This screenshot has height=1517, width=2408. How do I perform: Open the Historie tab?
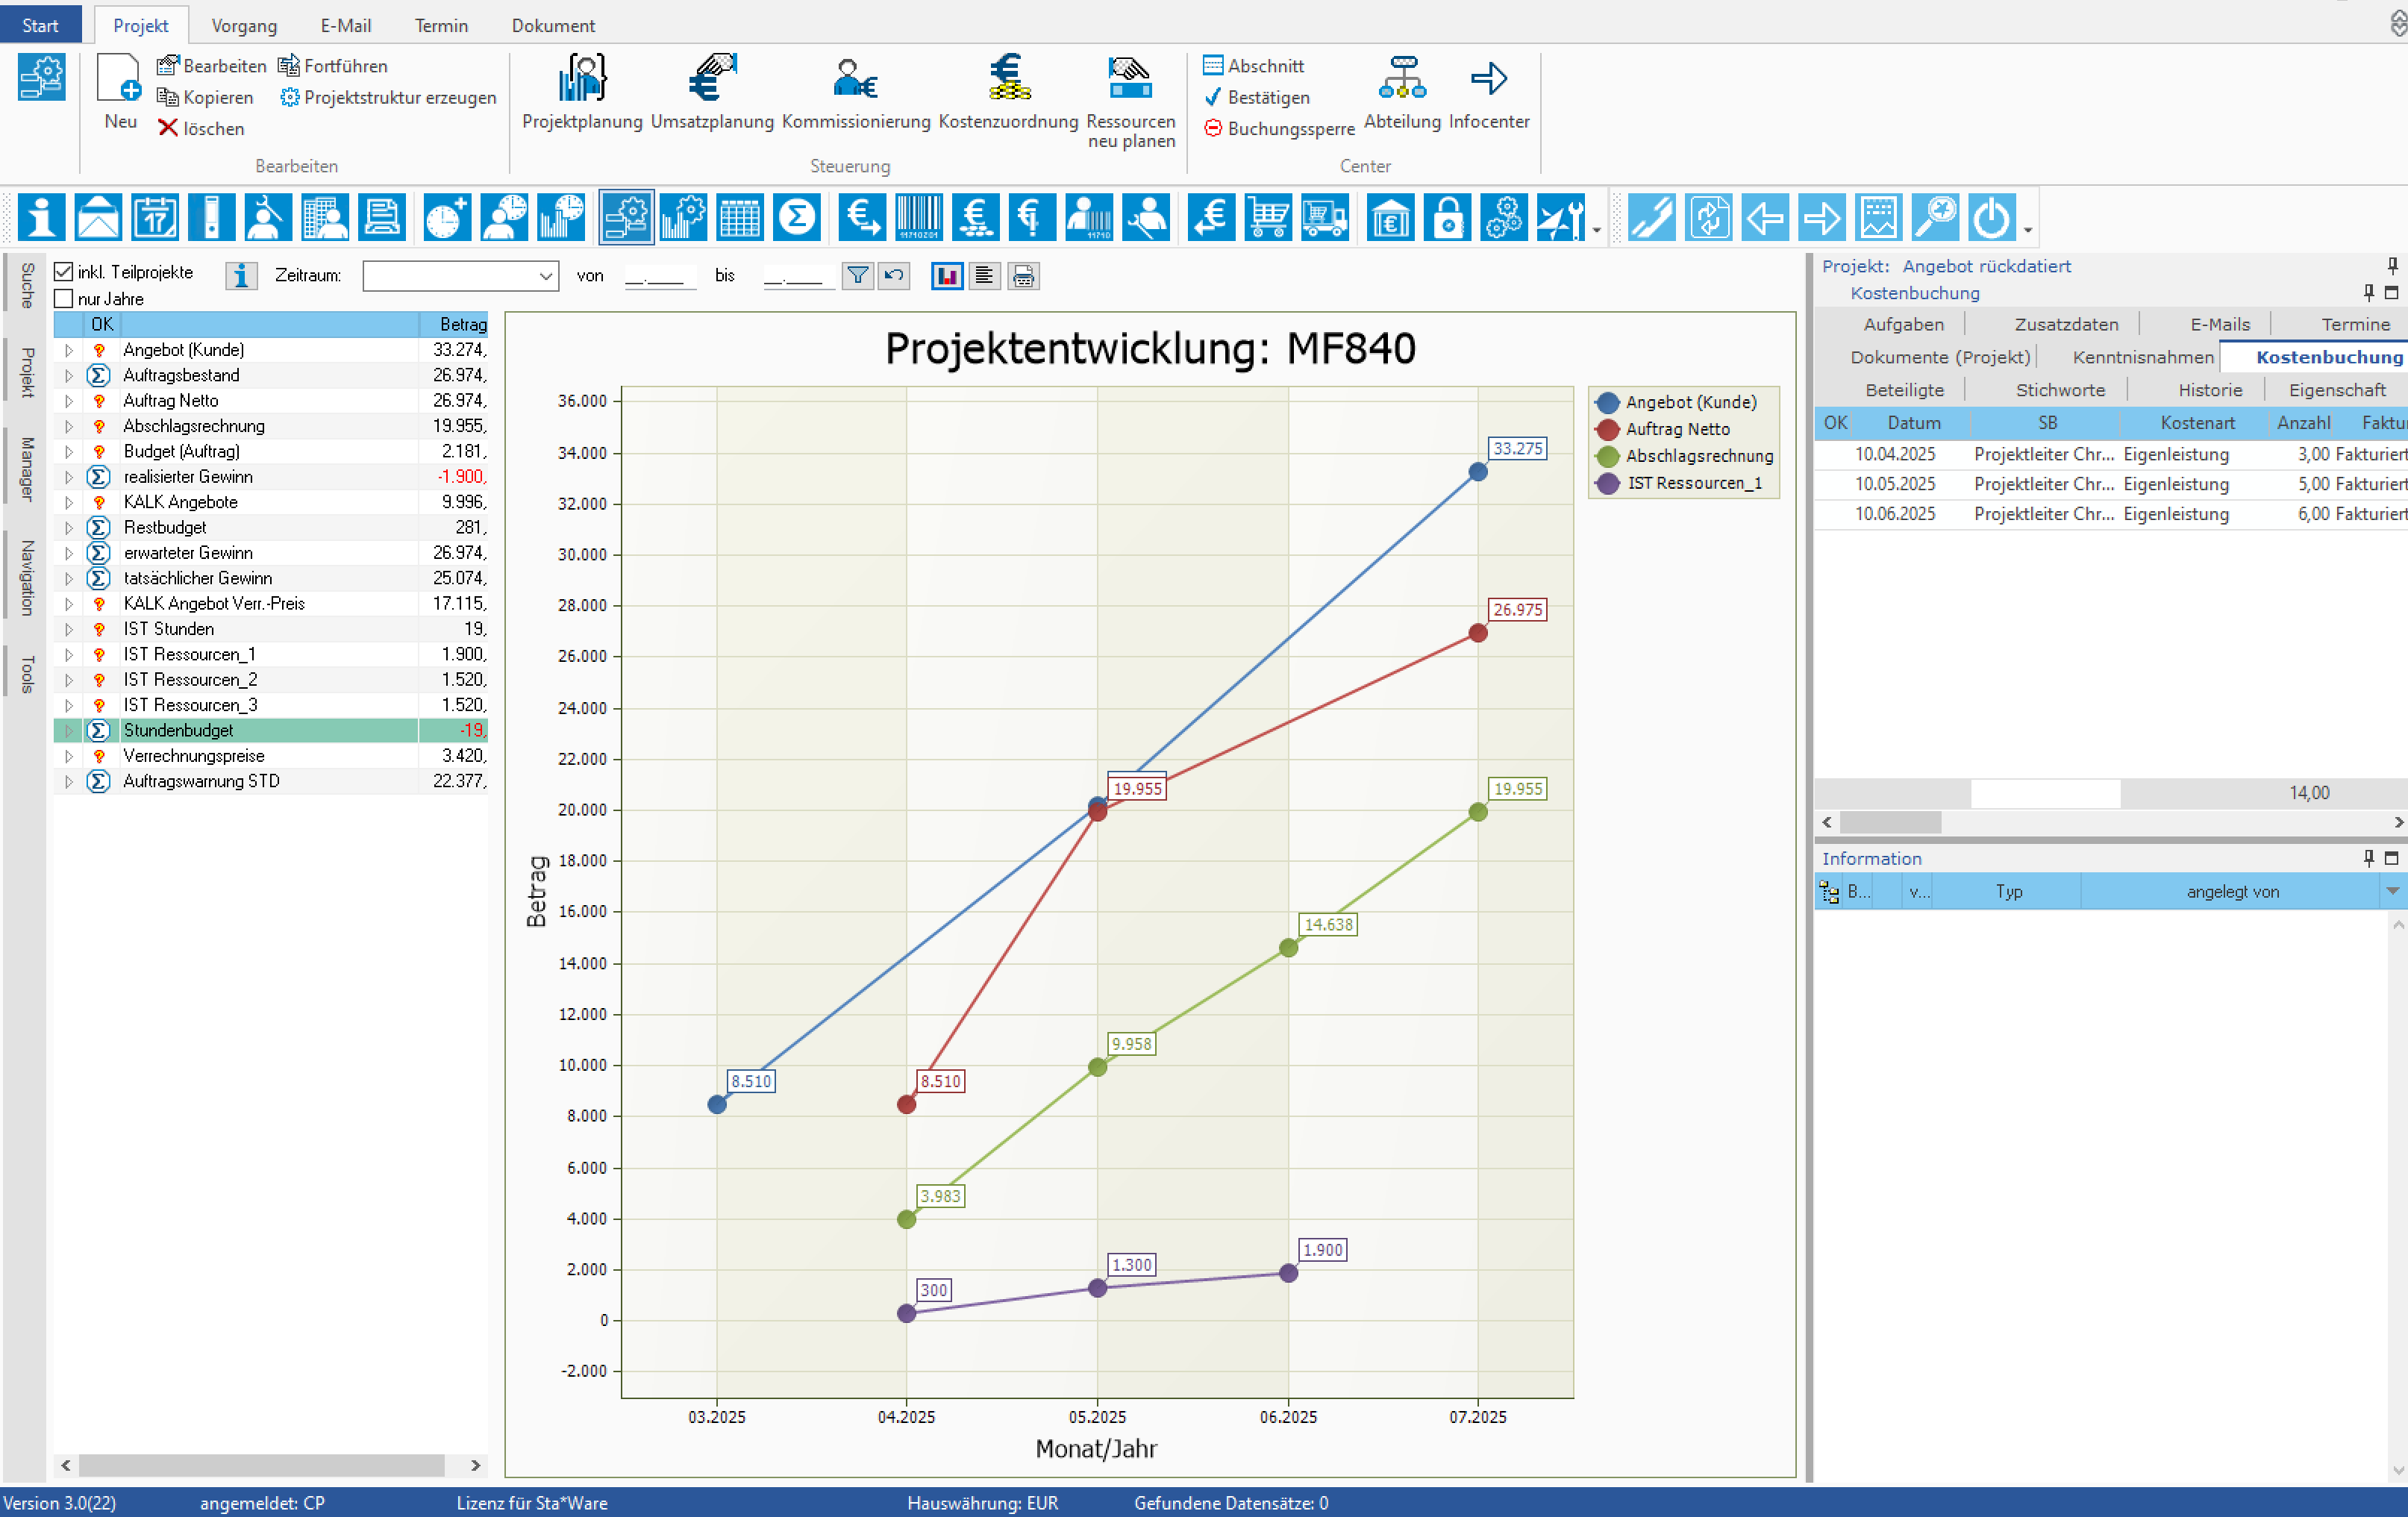2209,390
